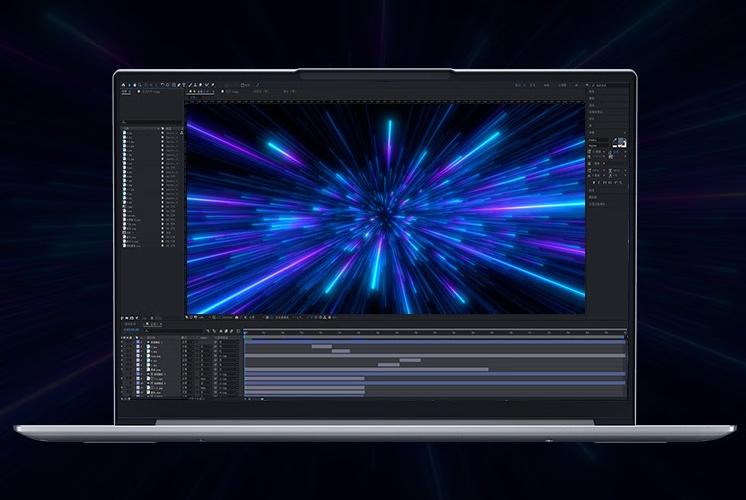The image size is (746, 500).
Task: Take a snapshot with the viewer camera icon
Action: [236, 317]
